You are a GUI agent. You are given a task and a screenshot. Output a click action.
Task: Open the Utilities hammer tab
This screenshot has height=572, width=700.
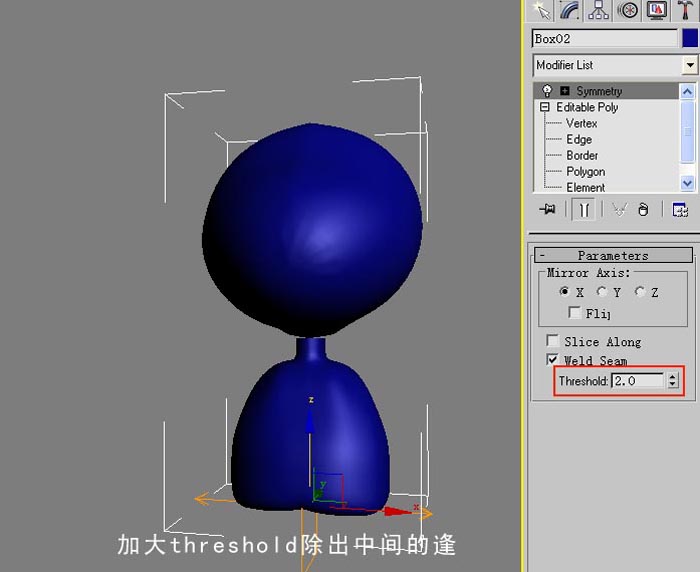pyautogui.click(x=684, y=11)
